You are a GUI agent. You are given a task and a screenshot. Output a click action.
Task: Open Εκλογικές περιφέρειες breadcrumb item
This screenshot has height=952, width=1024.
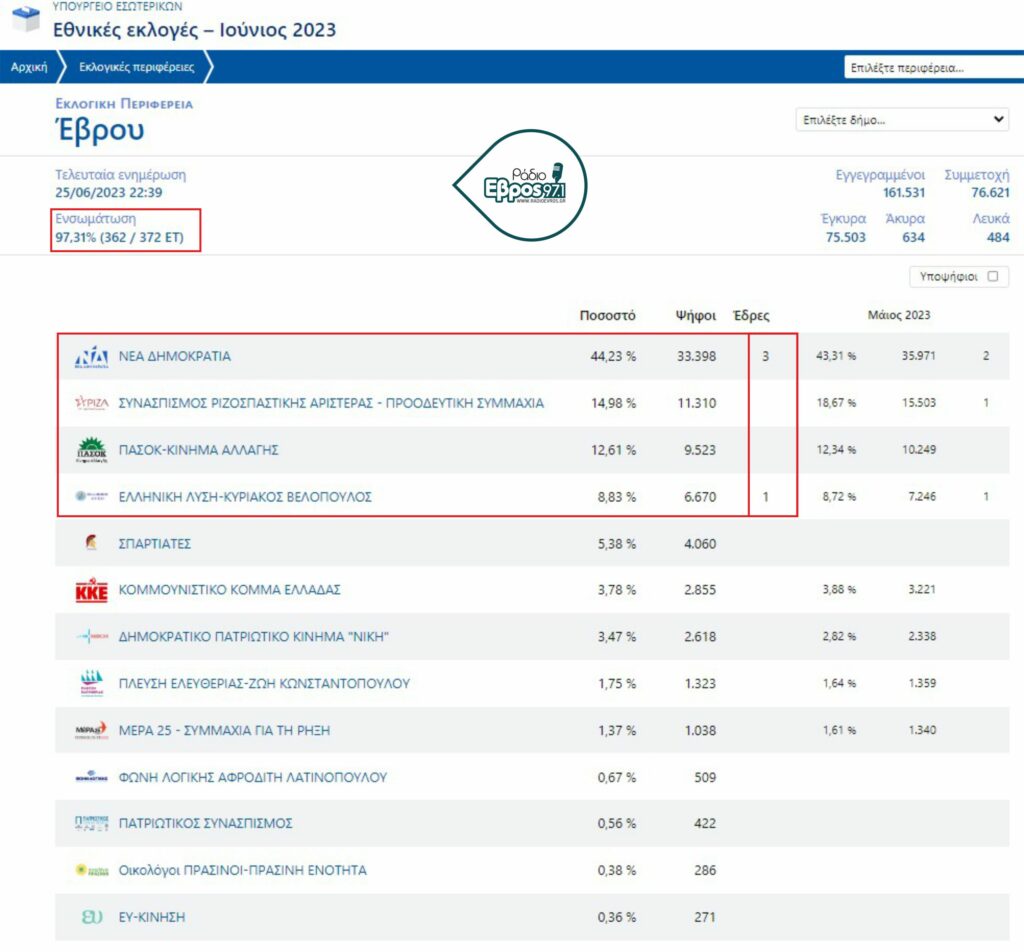click(x=137, y=68)
